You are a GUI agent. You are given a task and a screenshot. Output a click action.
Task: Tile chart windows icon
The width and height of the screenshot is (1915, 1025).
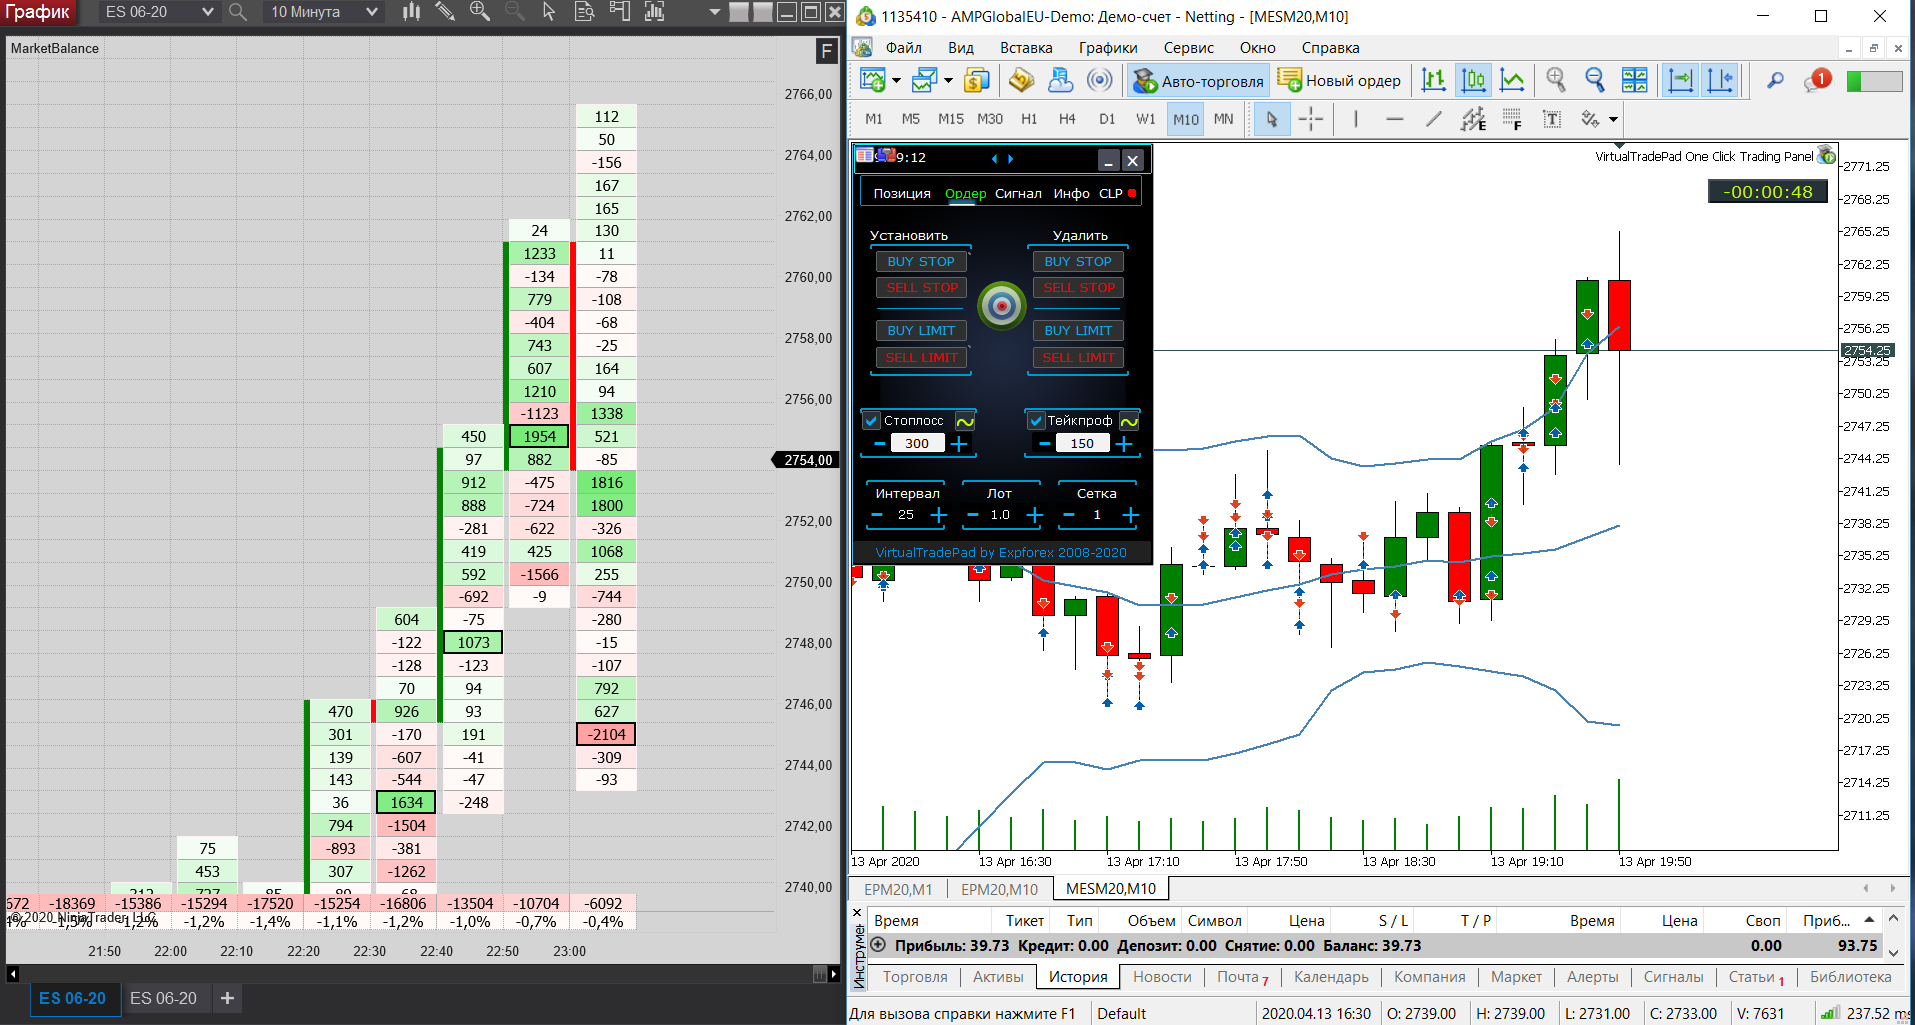[1635, 81]
